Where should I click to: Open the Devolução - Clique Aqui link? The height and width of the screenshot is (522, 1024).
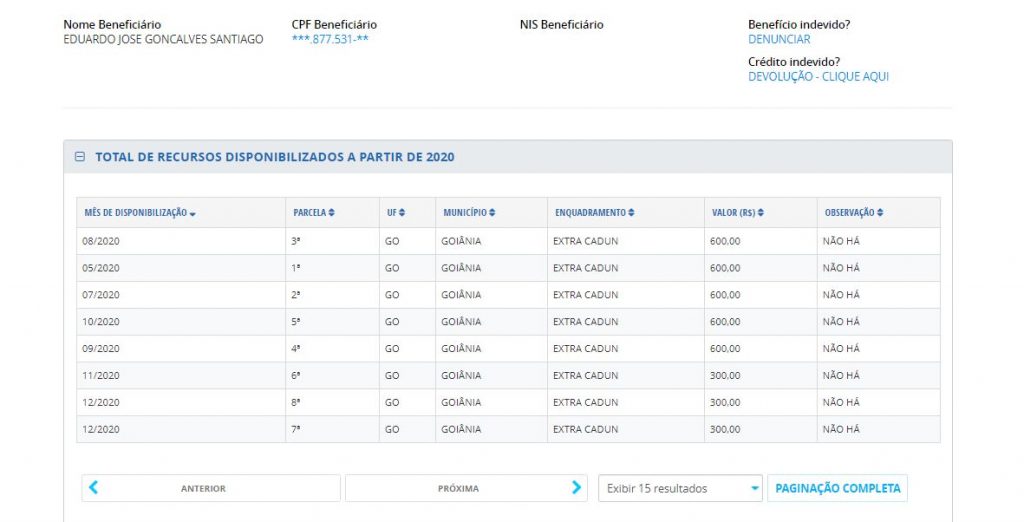pyautogui.click(x=818, y=77)
